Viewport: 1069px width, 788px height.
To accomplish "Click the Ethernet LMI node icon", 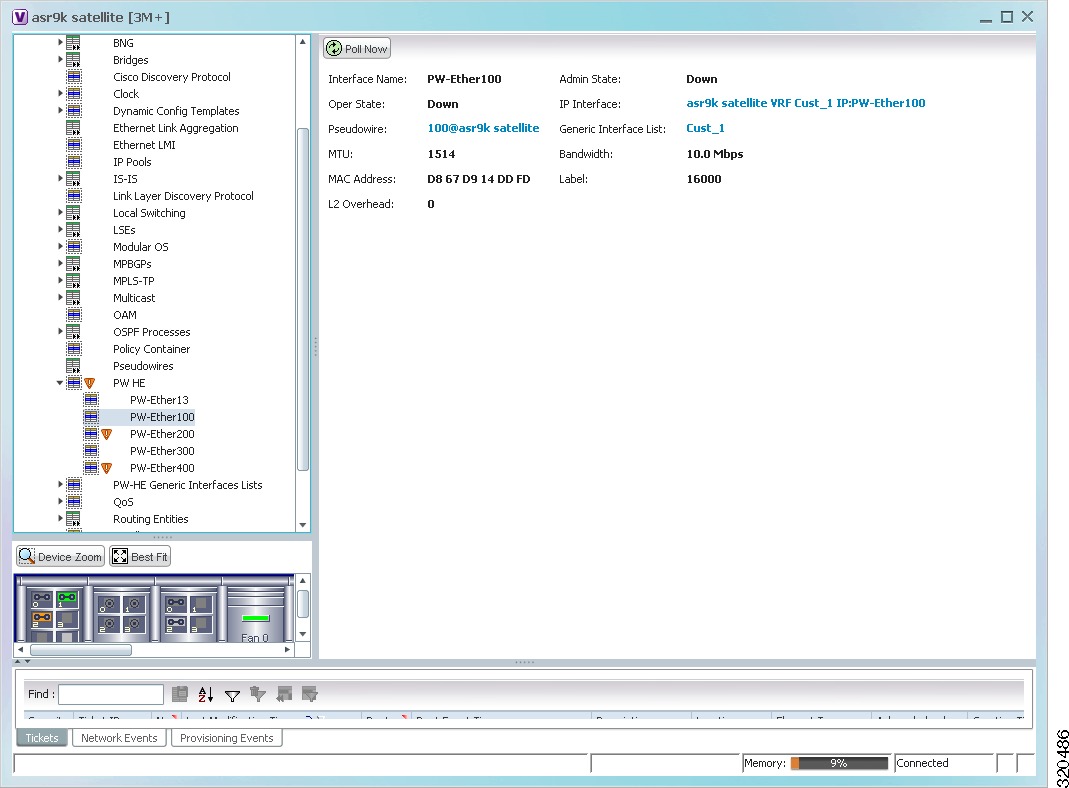I will point(74,145).
